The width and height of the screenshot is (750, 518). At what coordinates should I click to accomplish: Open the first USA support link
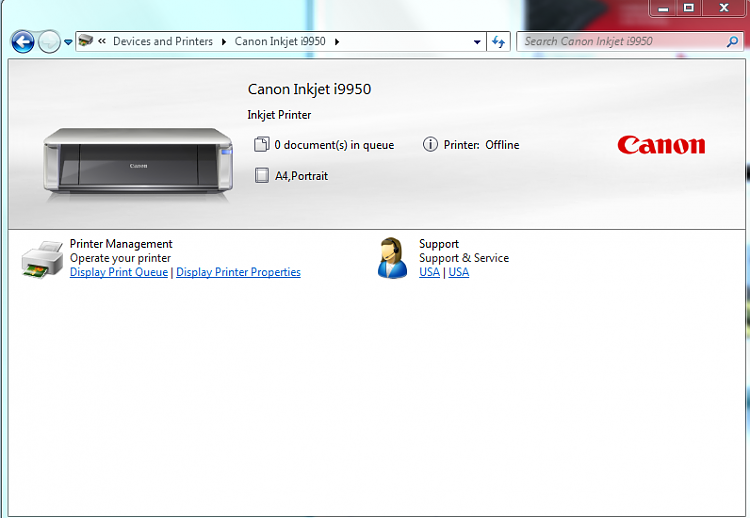pyautogui.click(x=430, y=272)
